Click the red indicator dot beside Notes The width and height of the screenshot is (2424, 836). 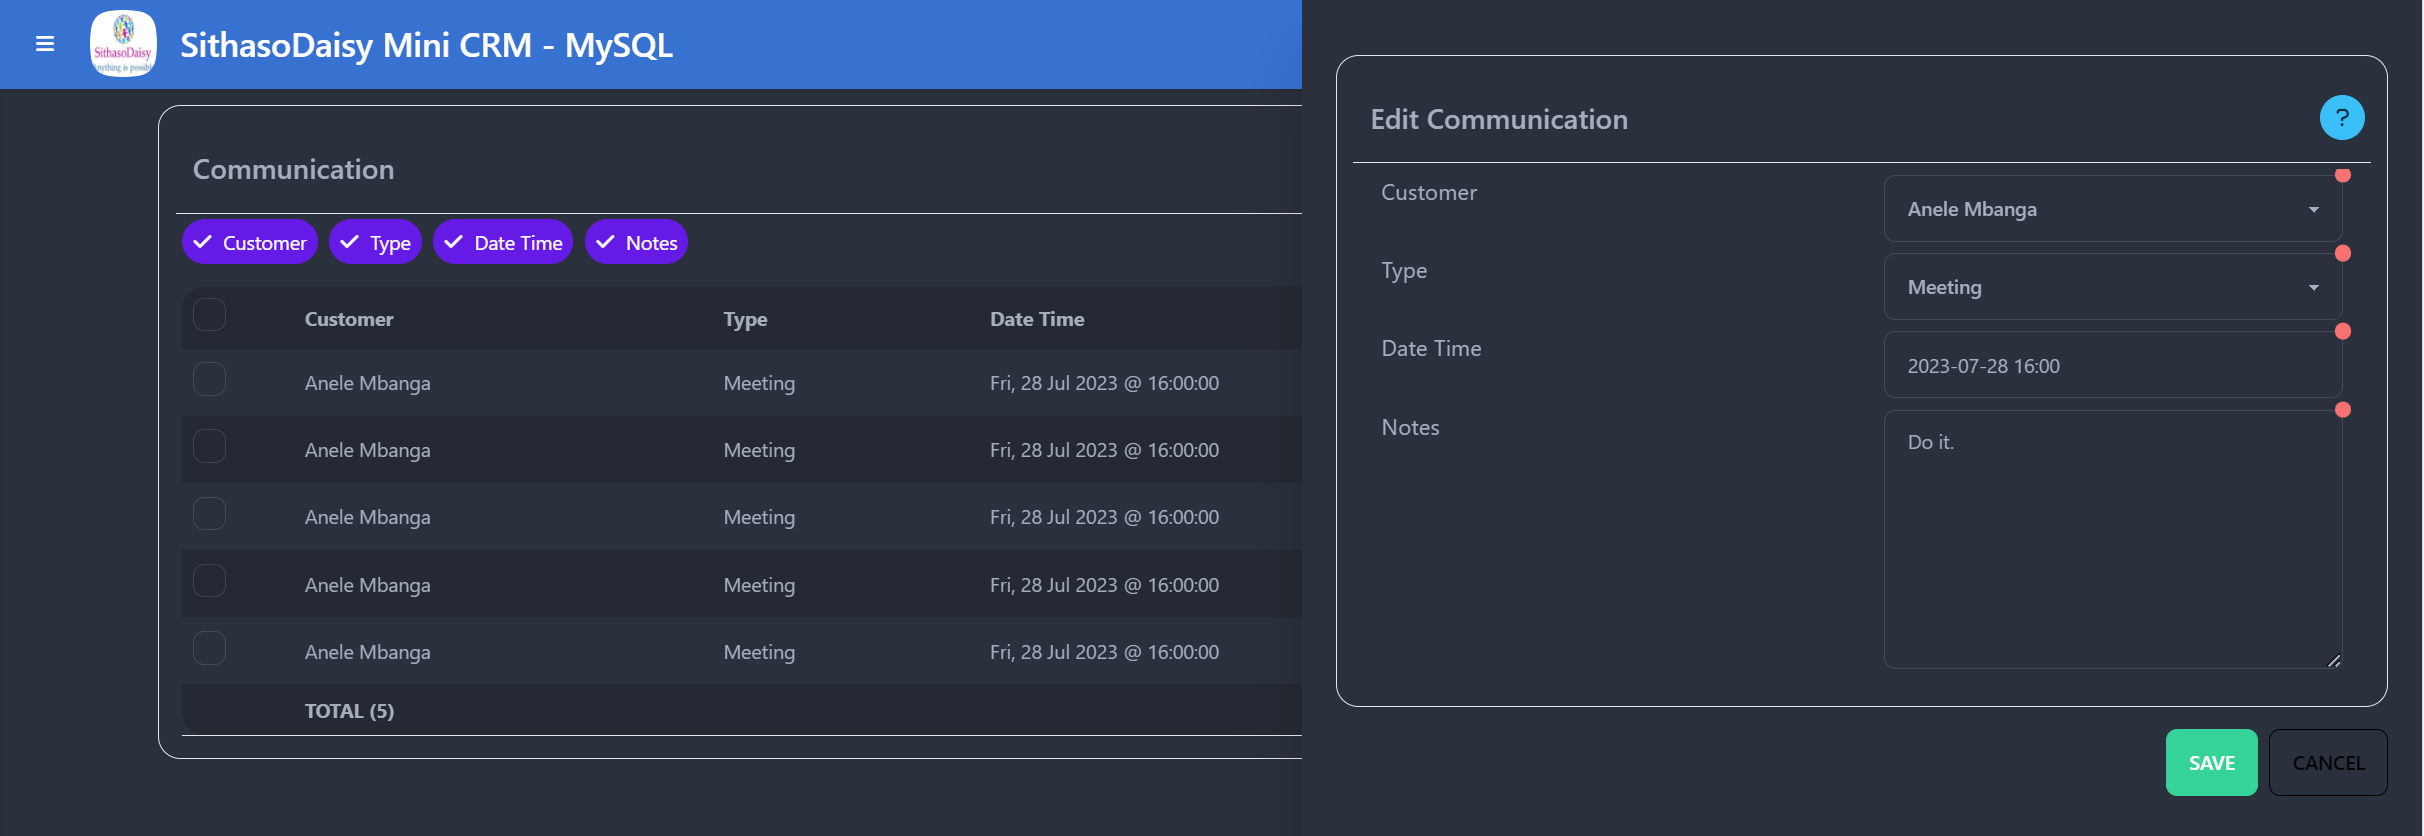[x=2342, y=410]
